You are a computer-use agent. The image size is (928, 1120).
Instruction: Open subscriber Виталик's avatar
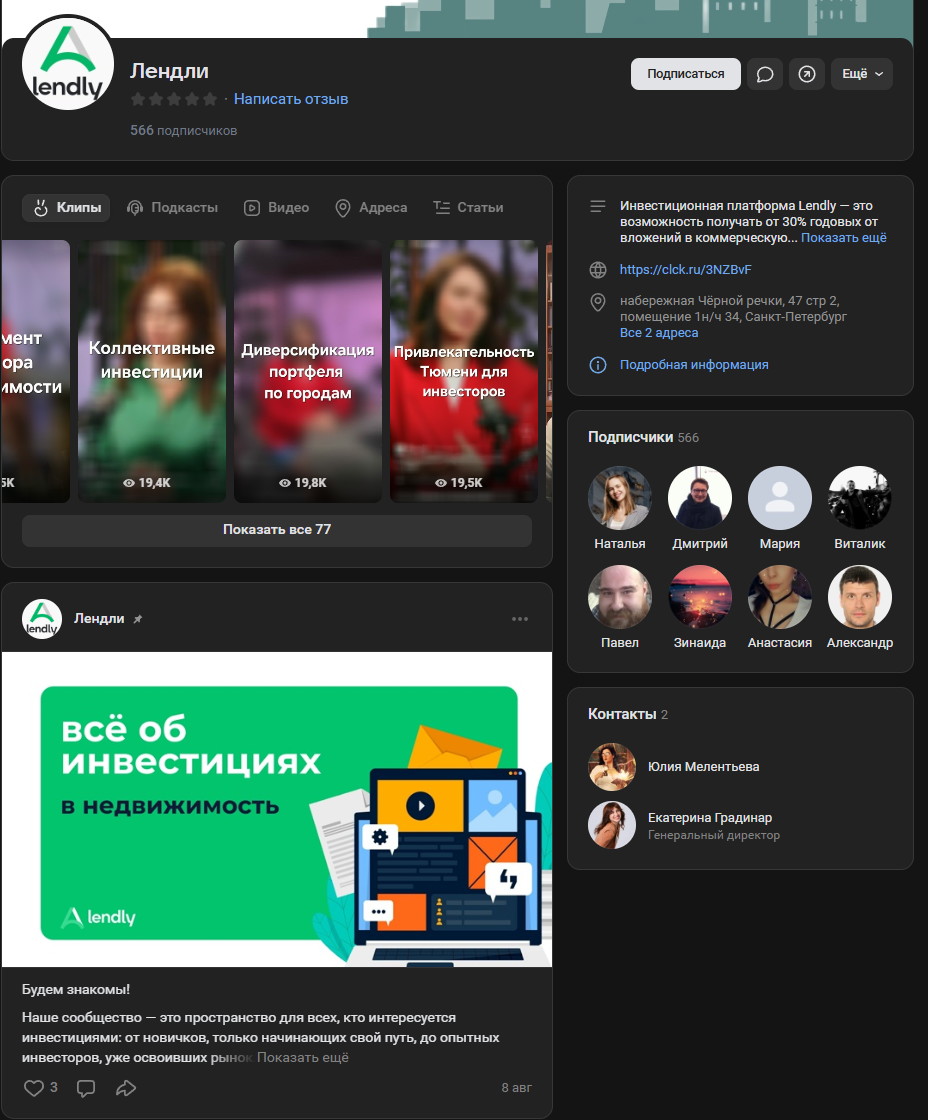(x=859, y=498)
